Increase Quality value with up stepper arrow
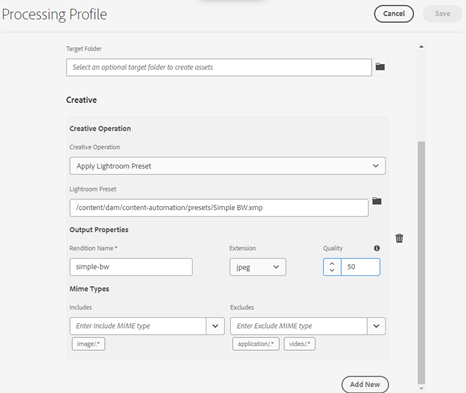 tap(332, 263)
